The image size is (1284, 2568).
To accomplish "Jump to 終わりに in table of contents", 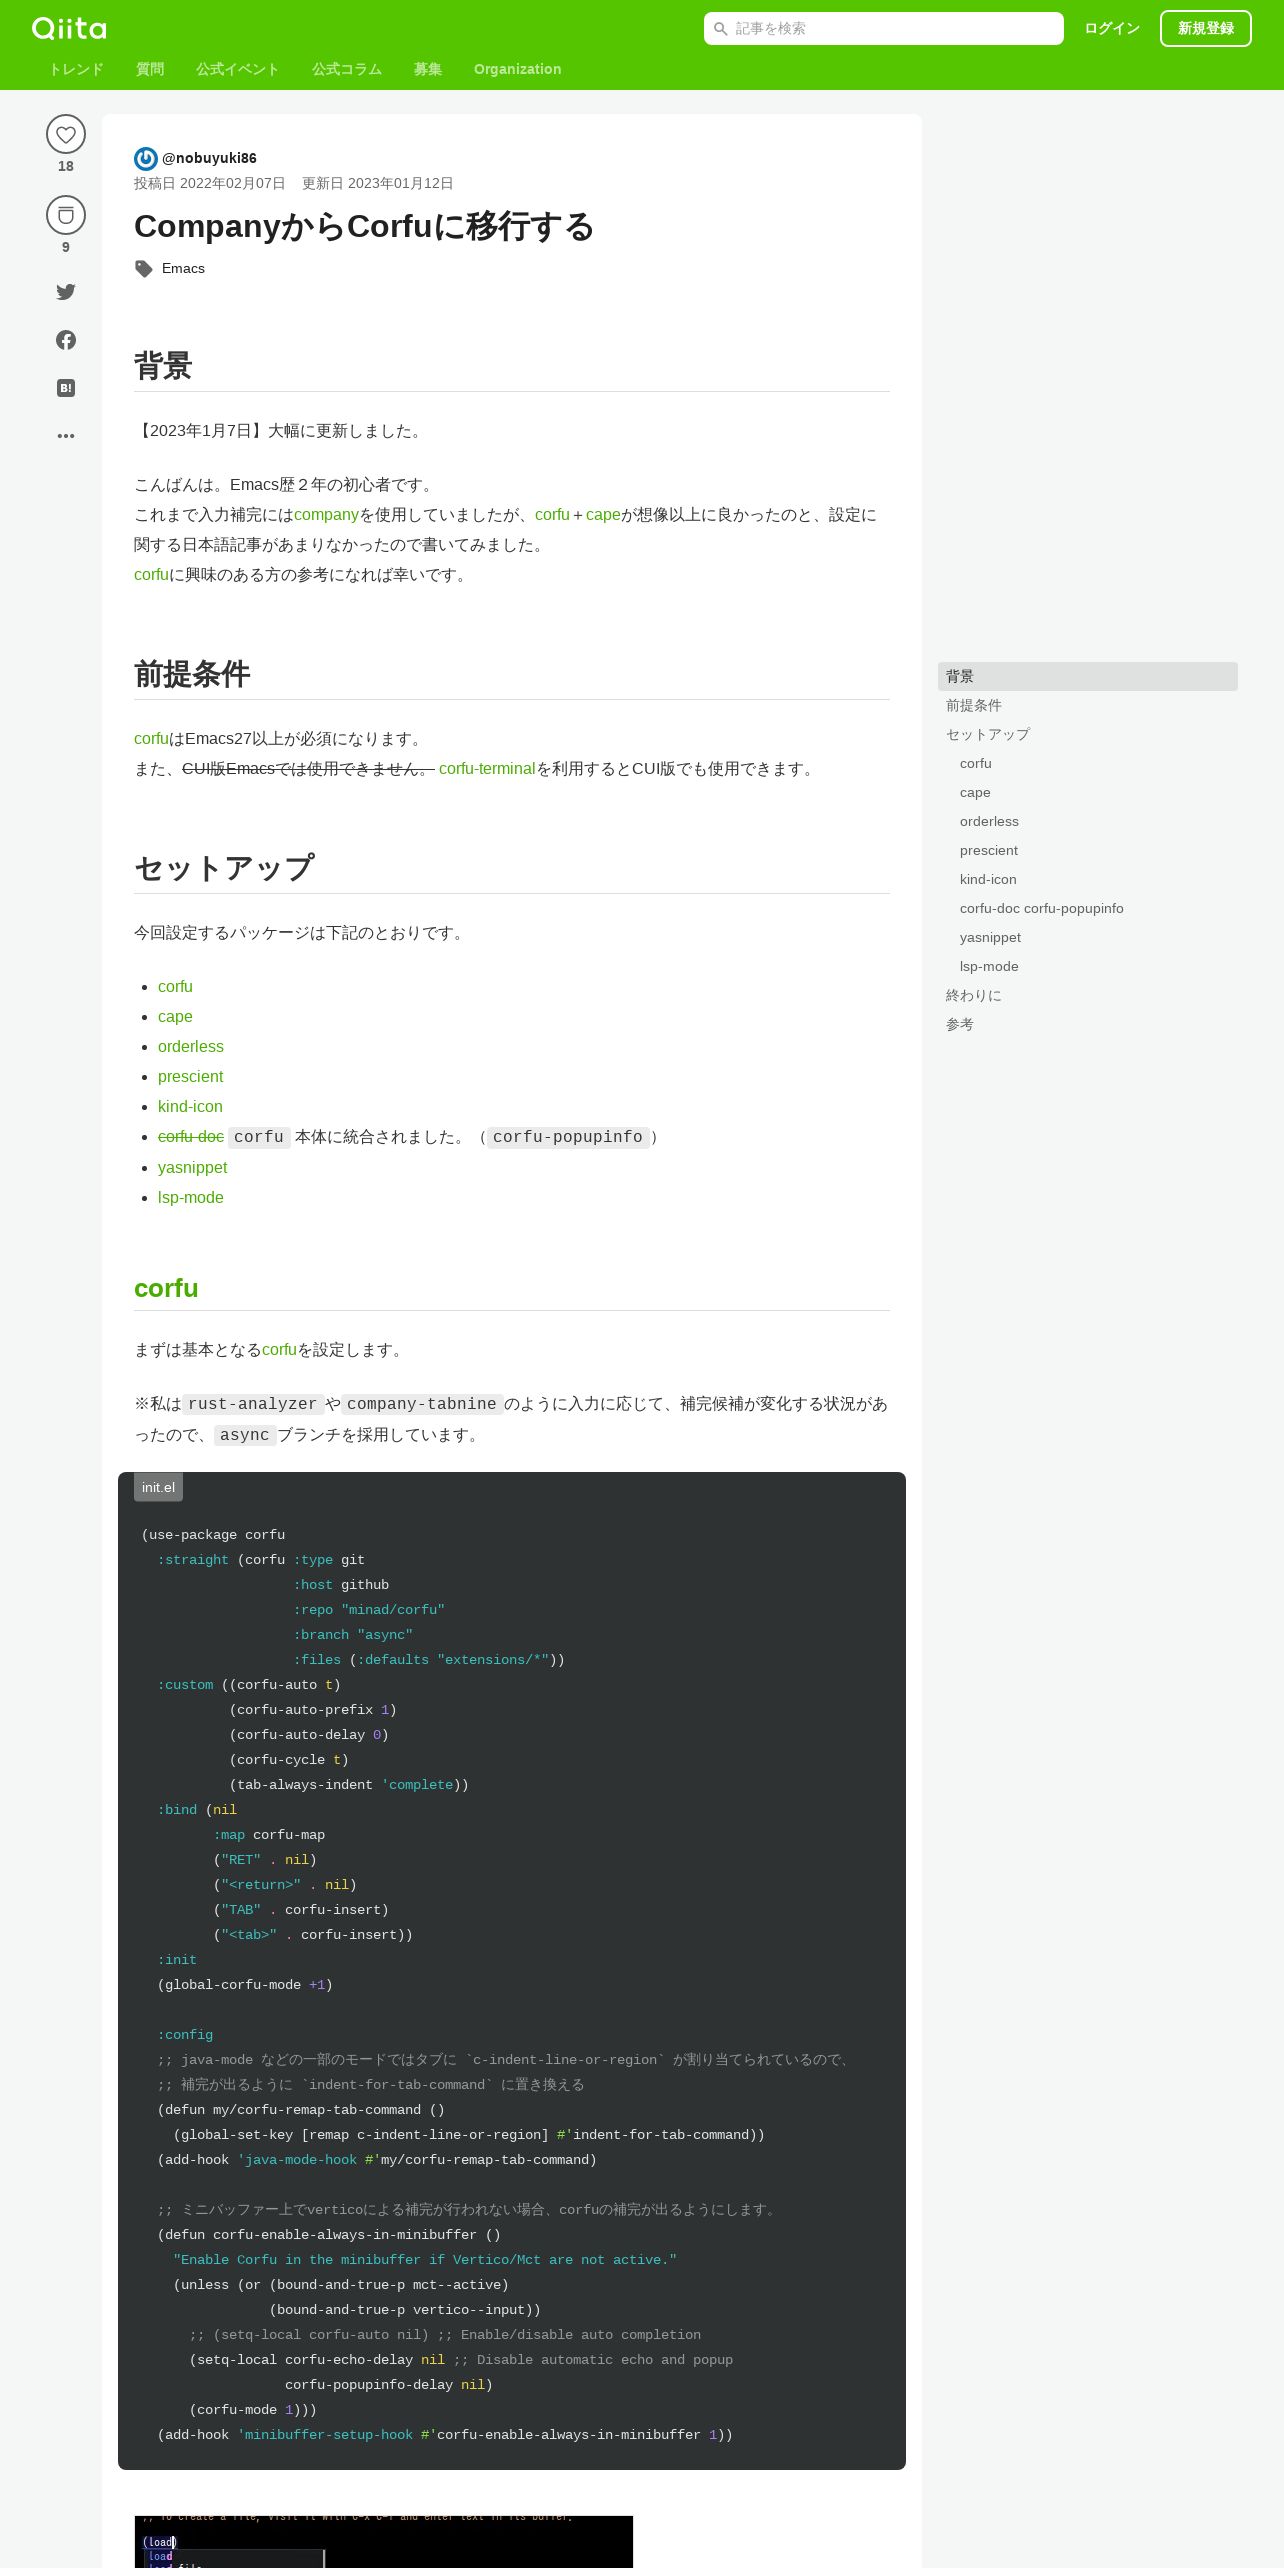I will click(1088, 995).
